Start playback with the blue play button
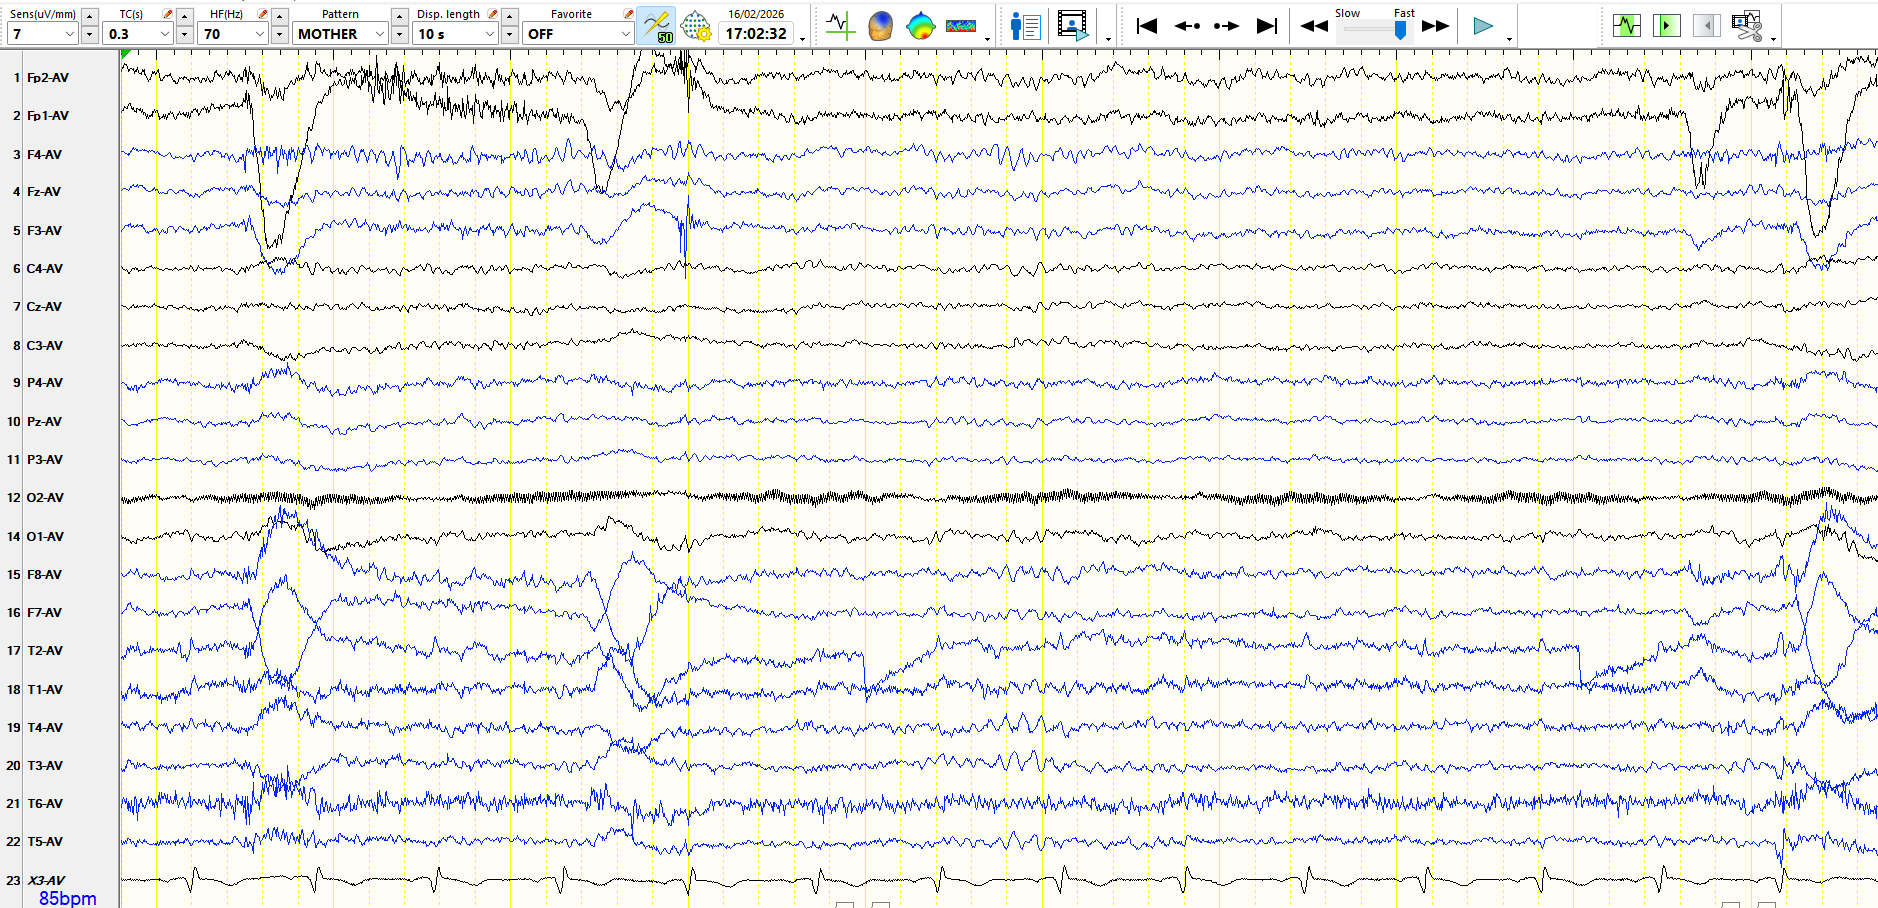Image resolution: width=1878 pixels, height=908 pixels. pos(1483,26)
